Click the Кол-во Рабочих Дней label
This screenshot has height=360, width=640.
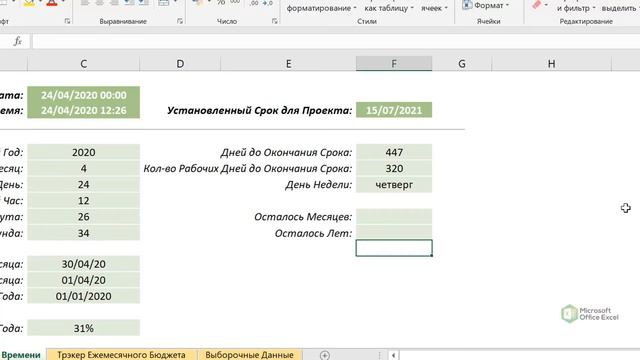coord(248,169)
